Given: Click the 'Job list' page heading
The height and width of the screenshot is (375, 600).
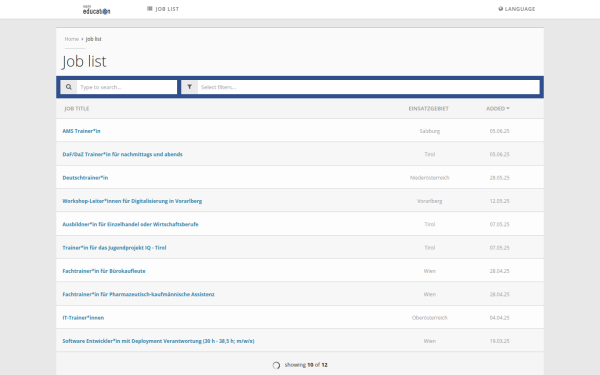Looking at the screenshot, I should [84, 61].
